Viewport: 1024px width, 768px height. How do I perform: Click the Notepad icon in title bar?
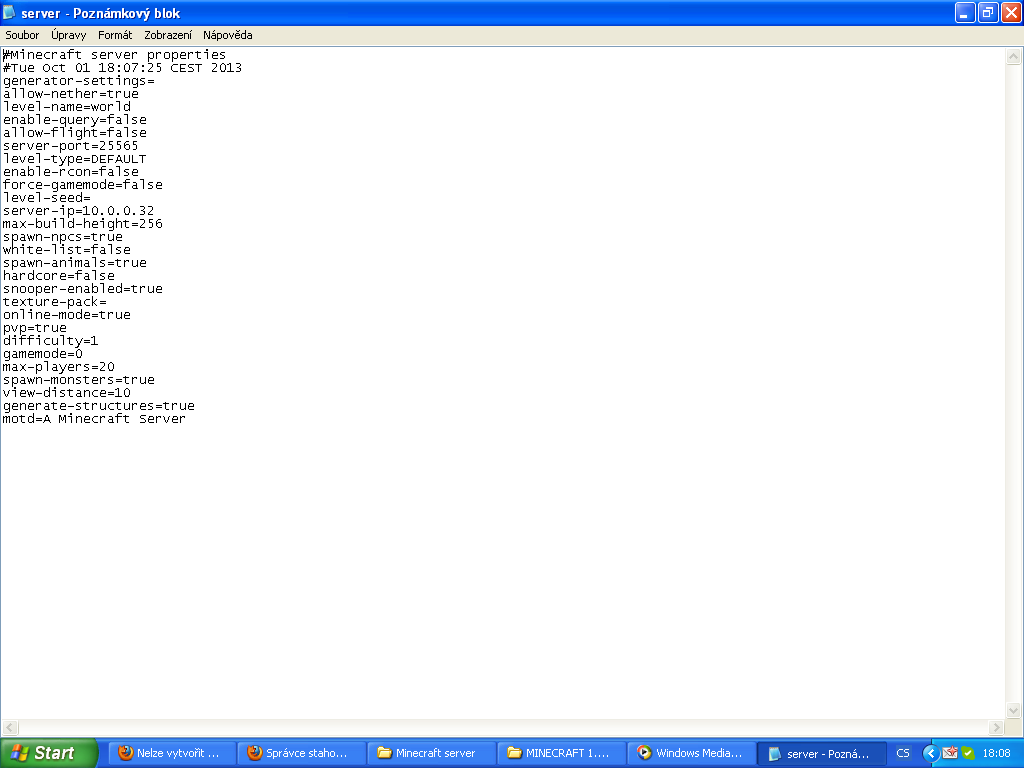(9, 12)
